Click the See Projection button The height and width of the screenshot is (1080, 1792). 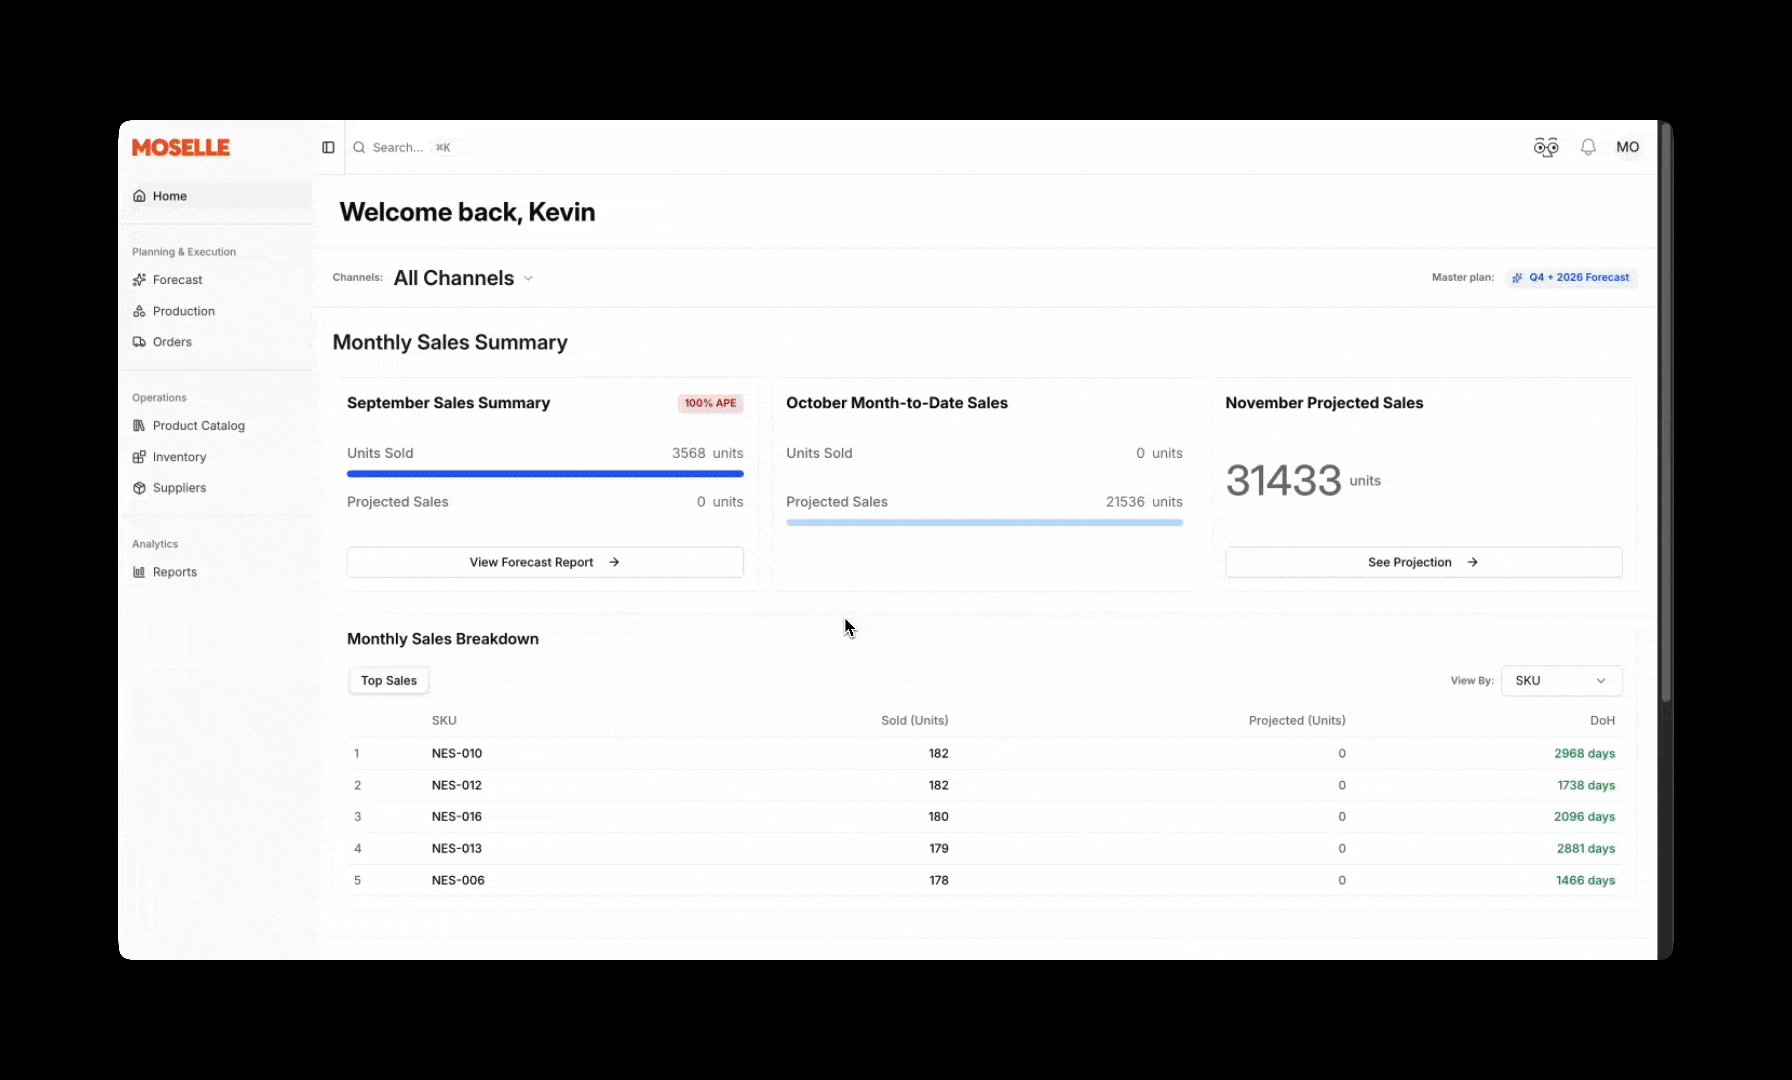[1423, 562]
